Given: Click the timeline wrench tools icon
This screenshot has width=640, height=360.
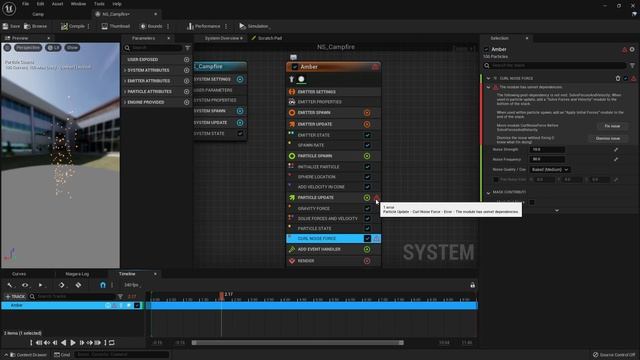Looking at the screenshot, I should 10,285.
